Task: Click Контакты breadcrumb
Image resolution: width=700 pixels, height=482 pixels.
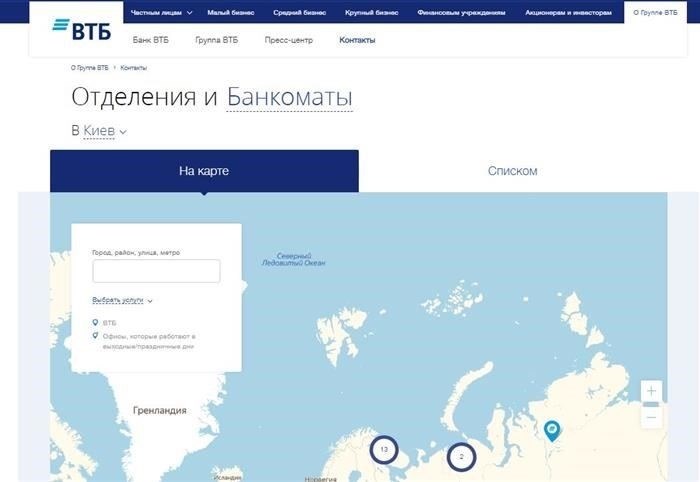Action: (x=133, y=68)
